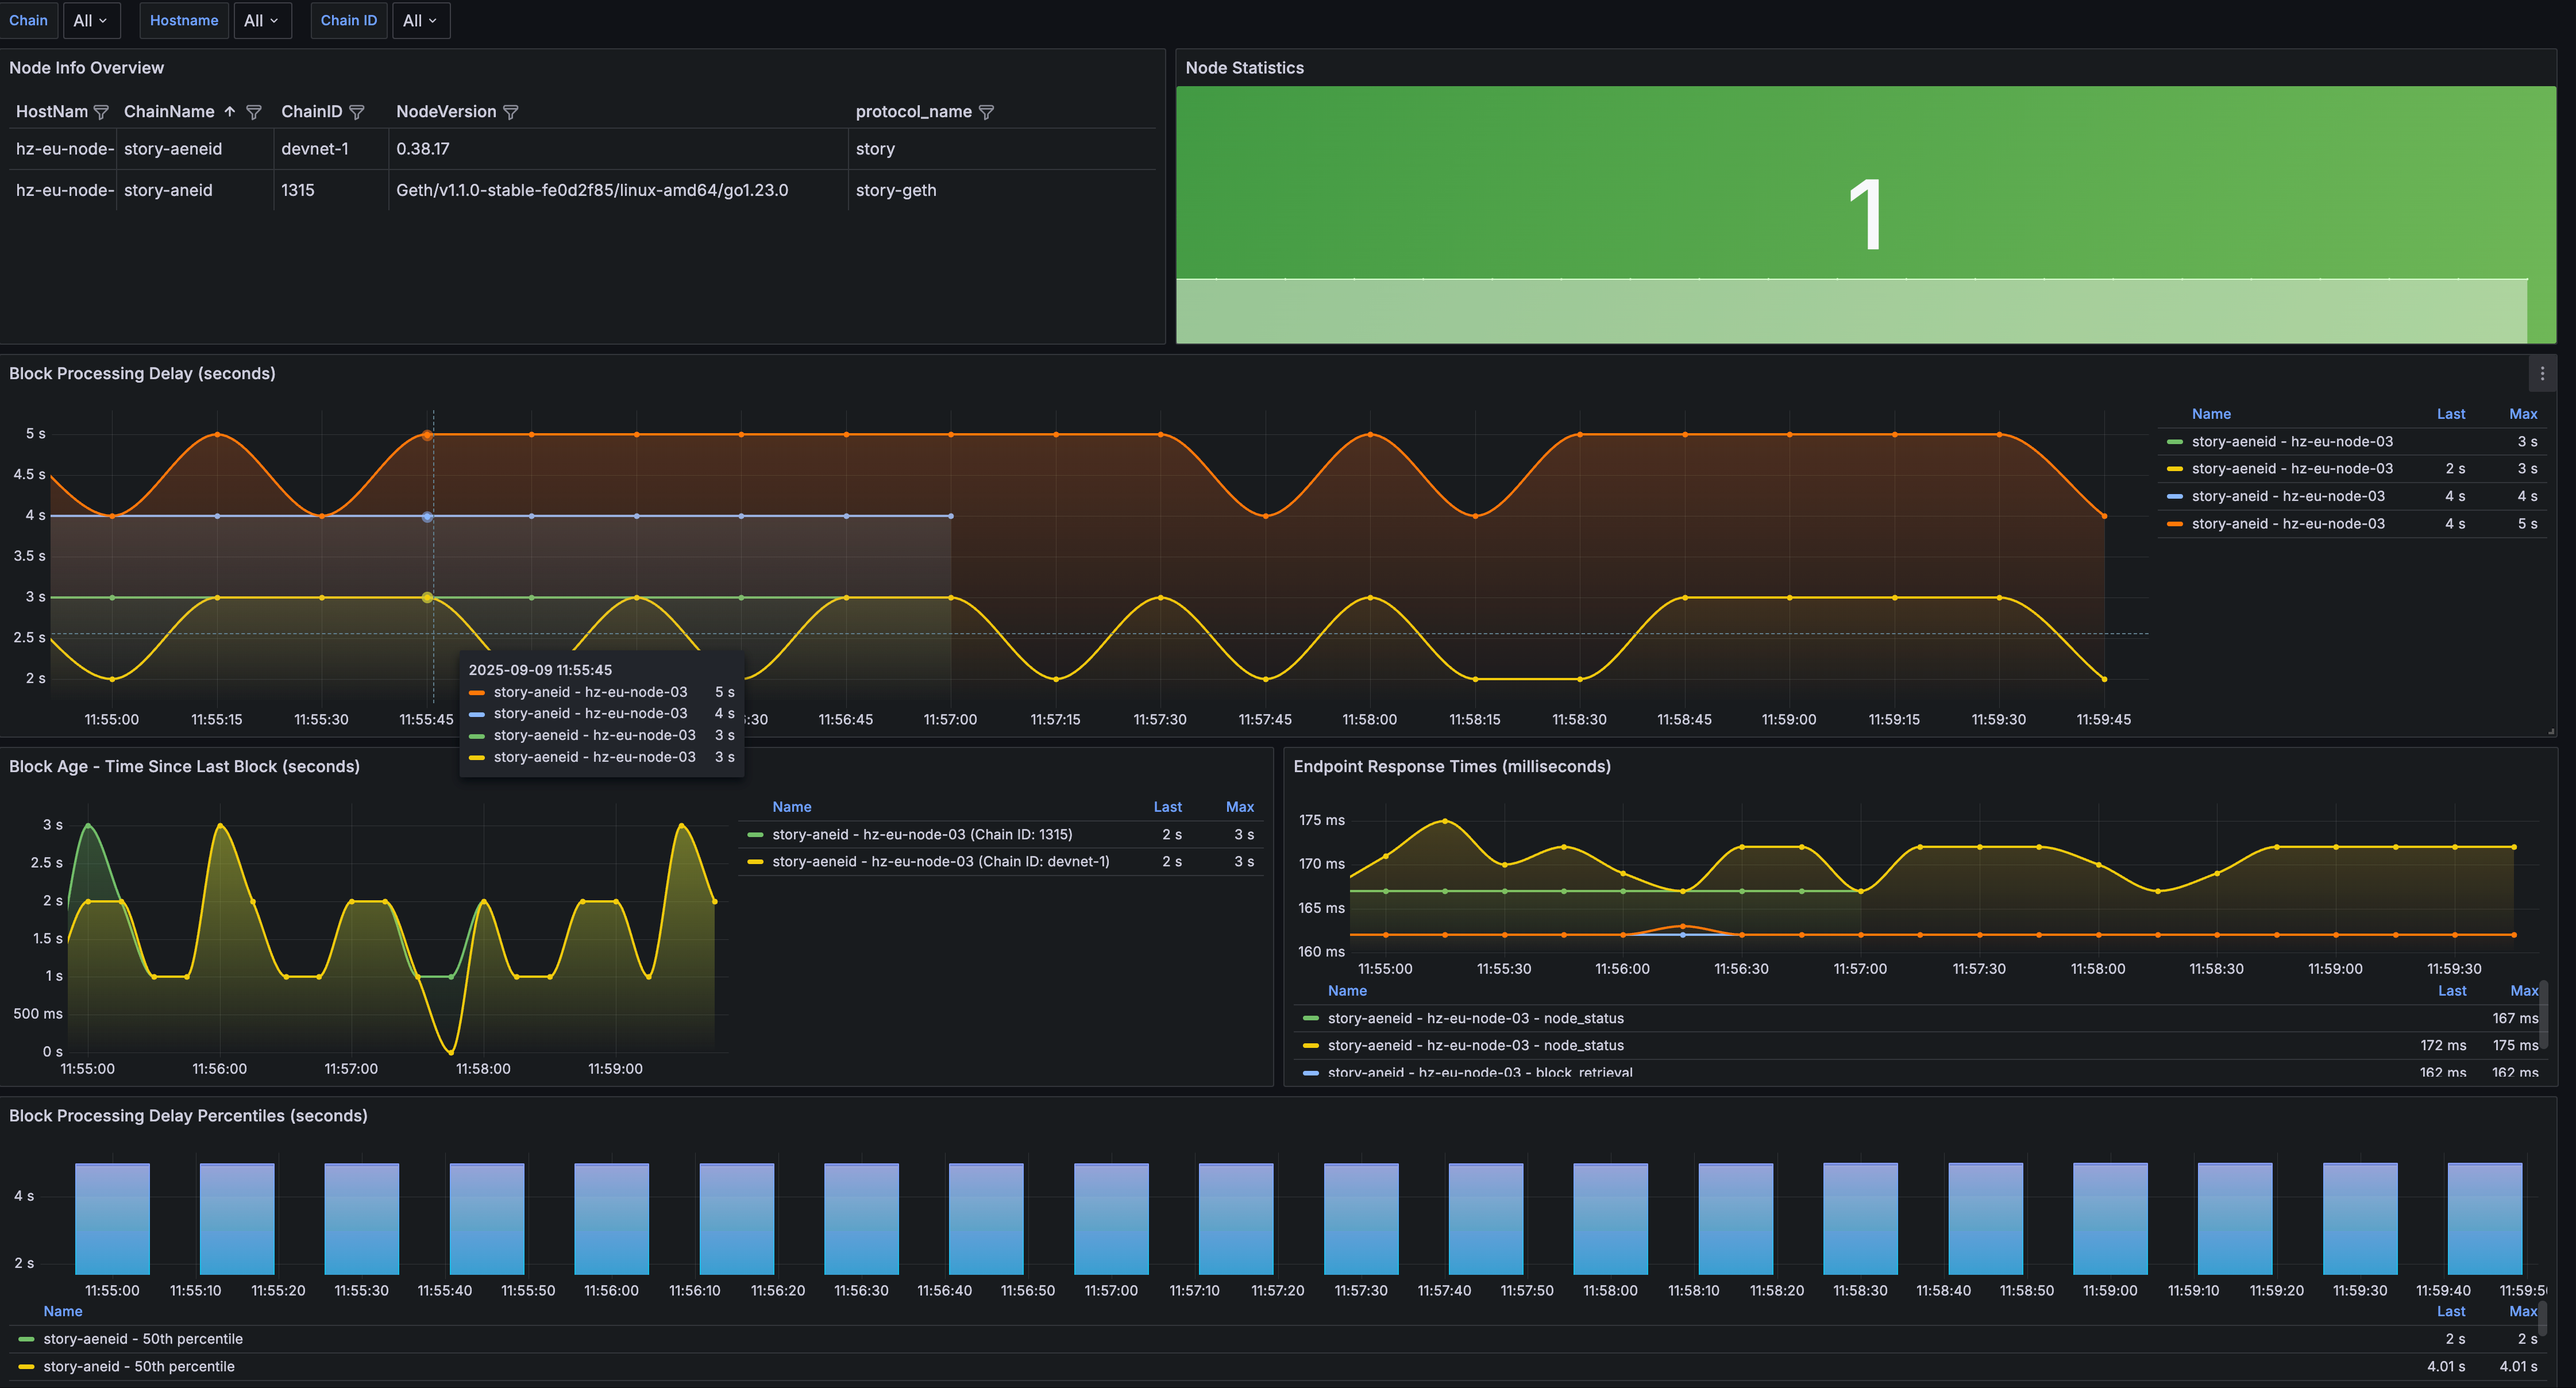
Task: Open filter for HostName column
Action: click(100, 112)
